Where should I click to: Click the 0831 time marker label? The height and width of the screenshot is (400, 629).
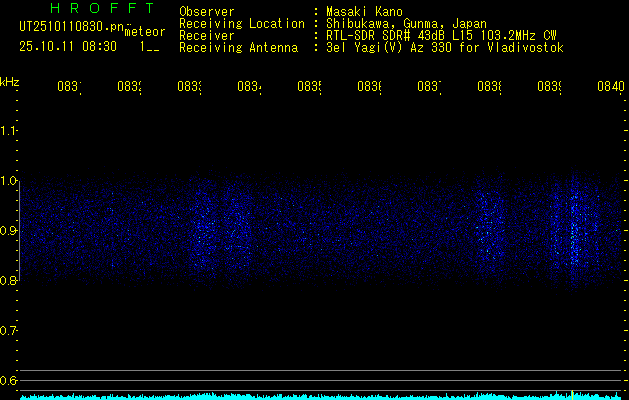click(x=69, y=86)
